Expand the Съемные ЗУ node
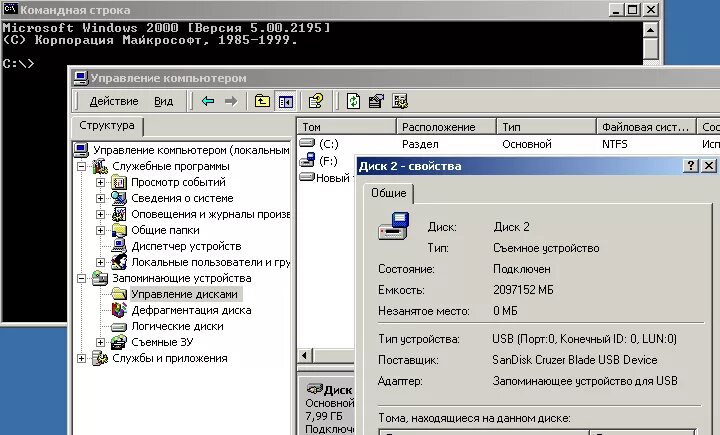 100,342
